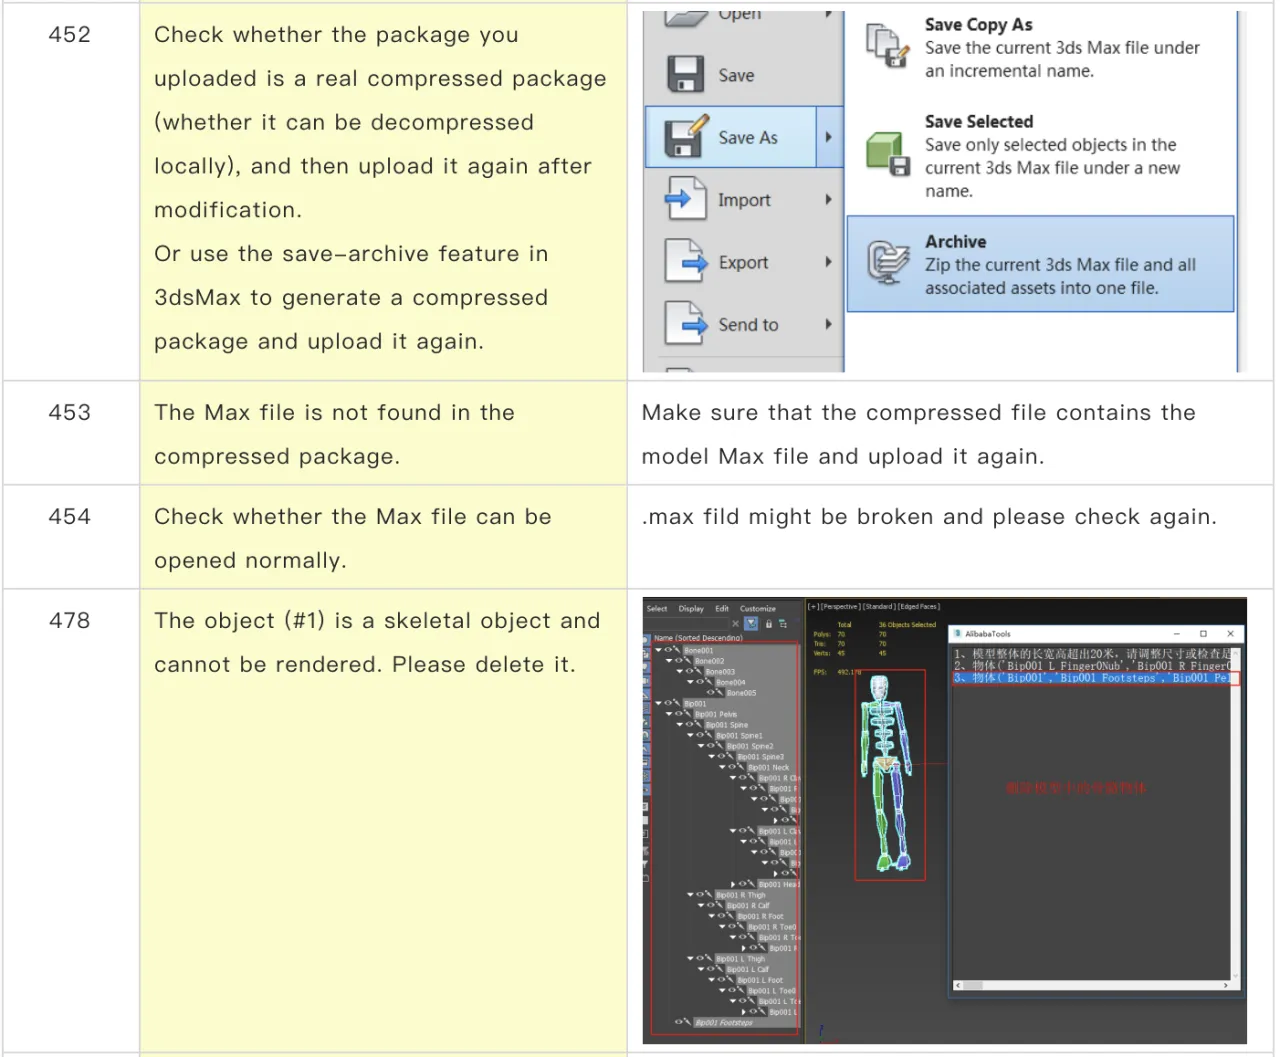
Task: Open the Display menu in scene explorer
Action: coord(691,608)
